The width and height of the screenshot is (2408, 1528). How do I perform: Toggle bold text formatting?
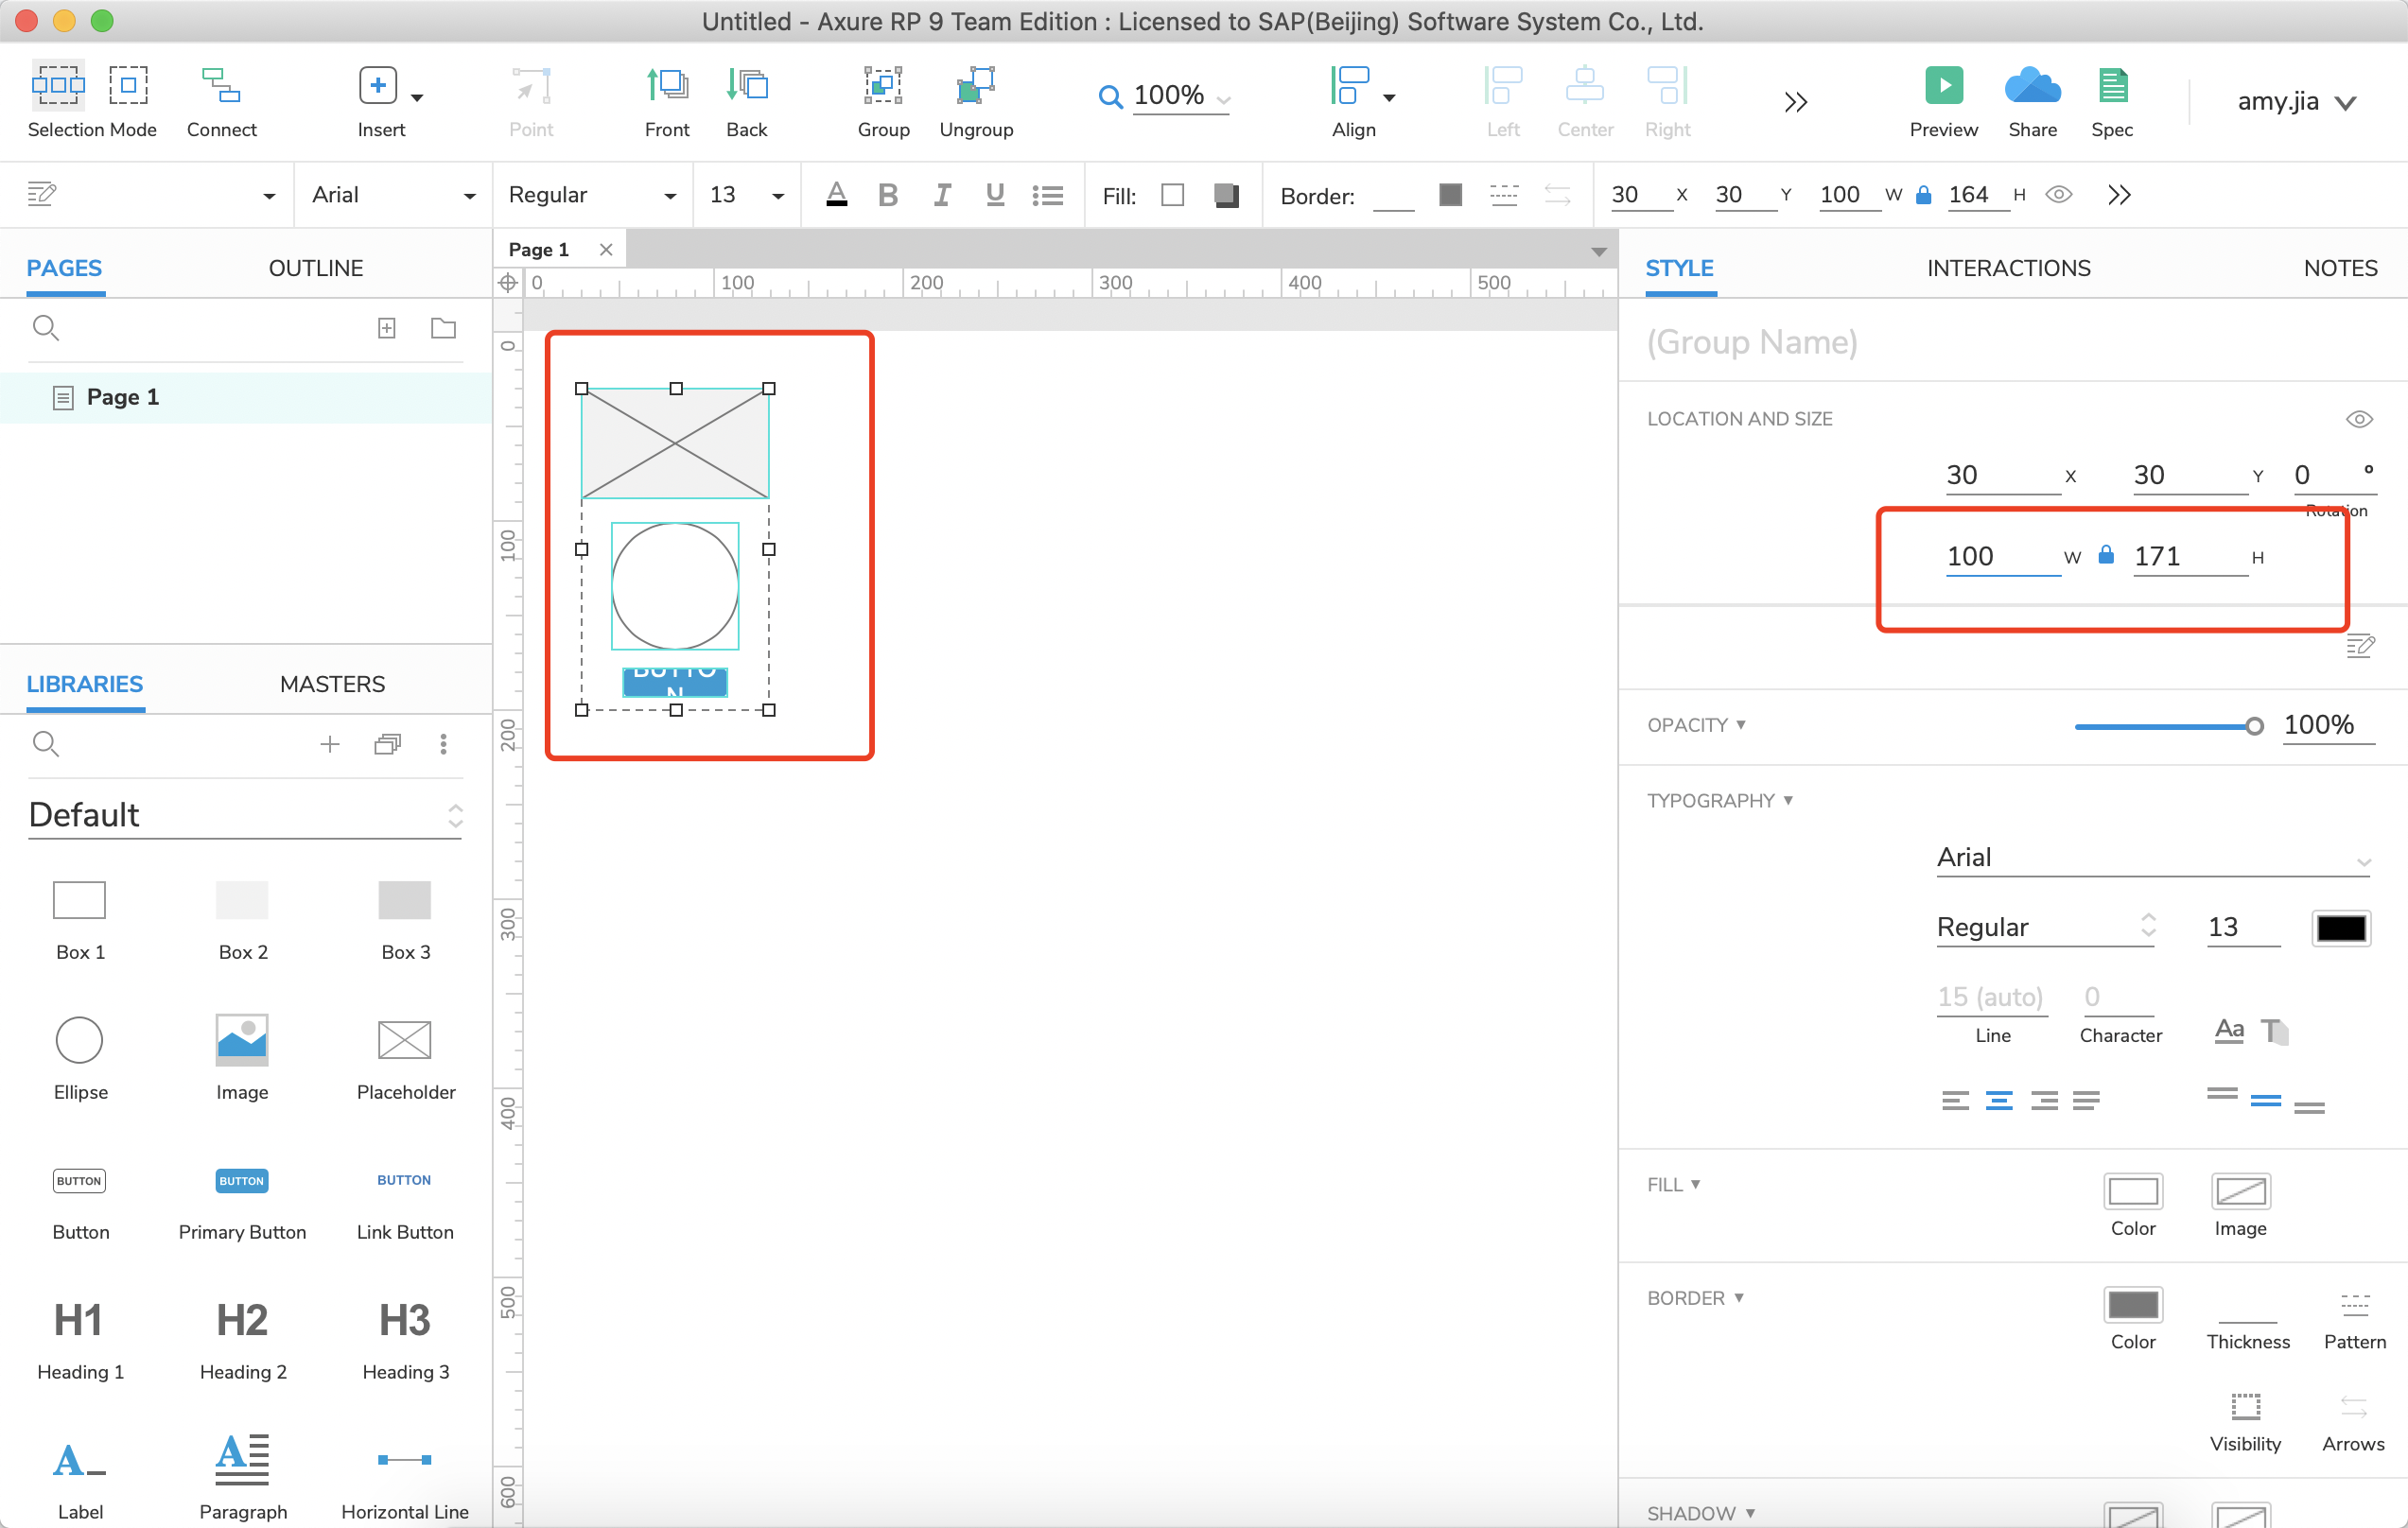pyautogui.click(x=887, y=195)
